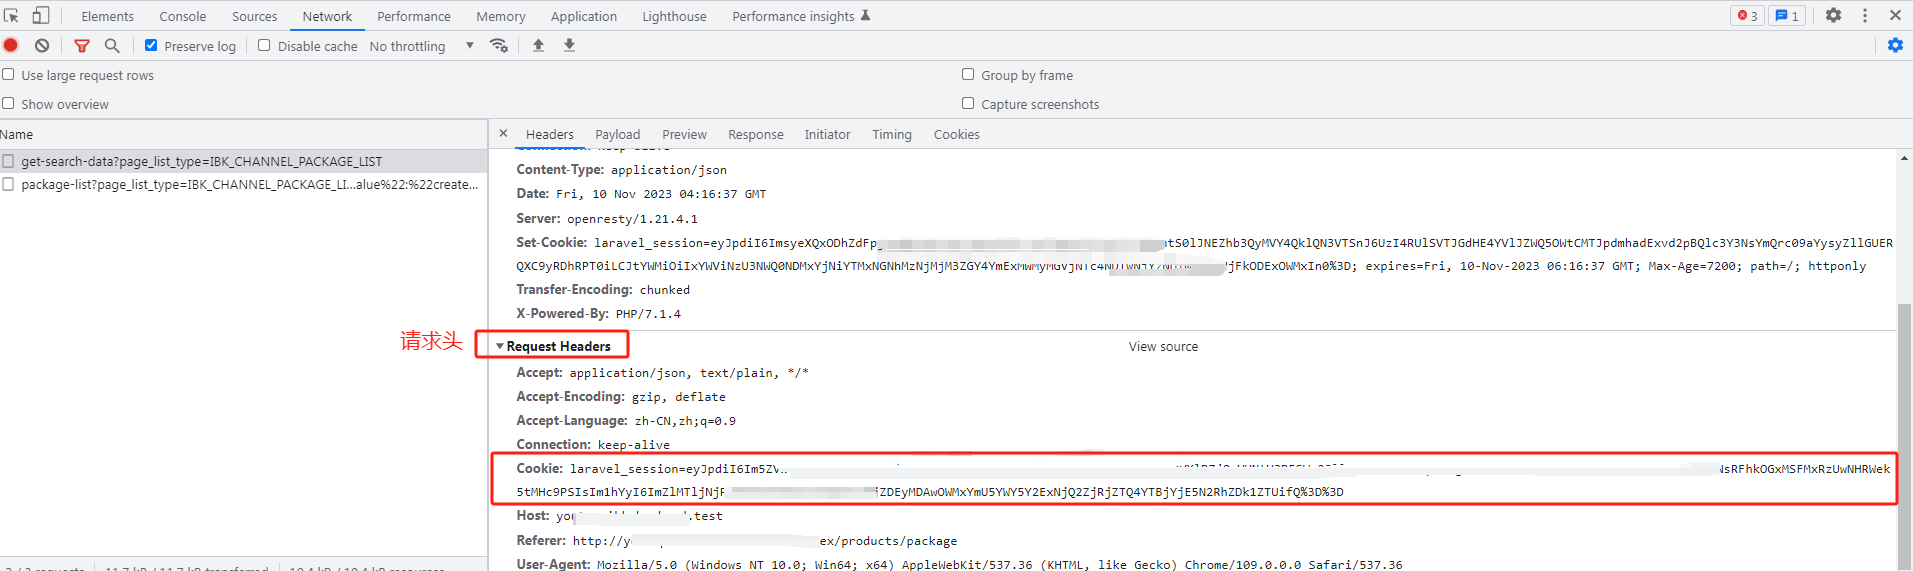
Task: Export HAR file download arrow
Action: [569, 45]
